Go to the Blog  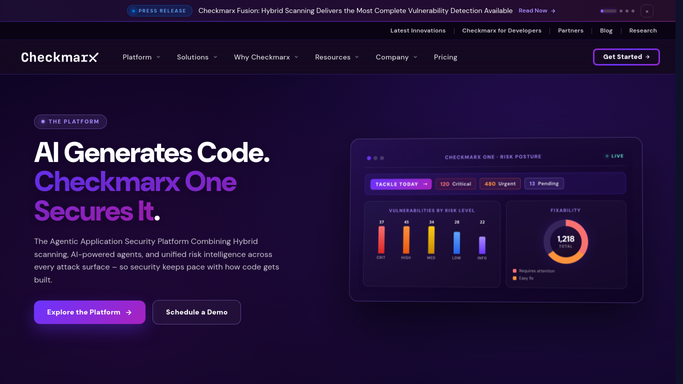pos(606,30)
